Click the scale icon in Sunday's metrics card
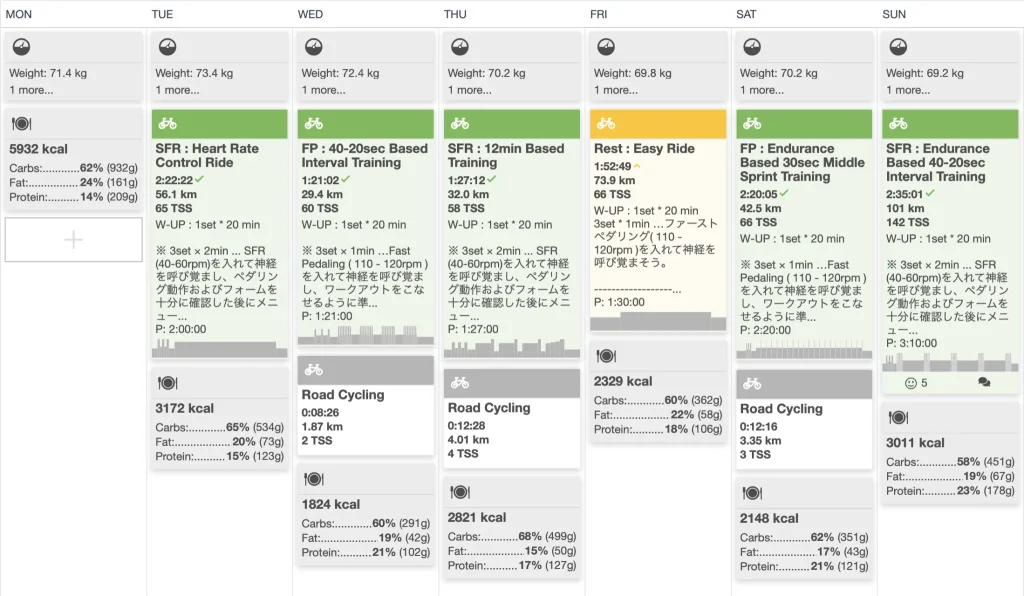Viewport: 1024px width, 596px height. (x=898, y=47)
